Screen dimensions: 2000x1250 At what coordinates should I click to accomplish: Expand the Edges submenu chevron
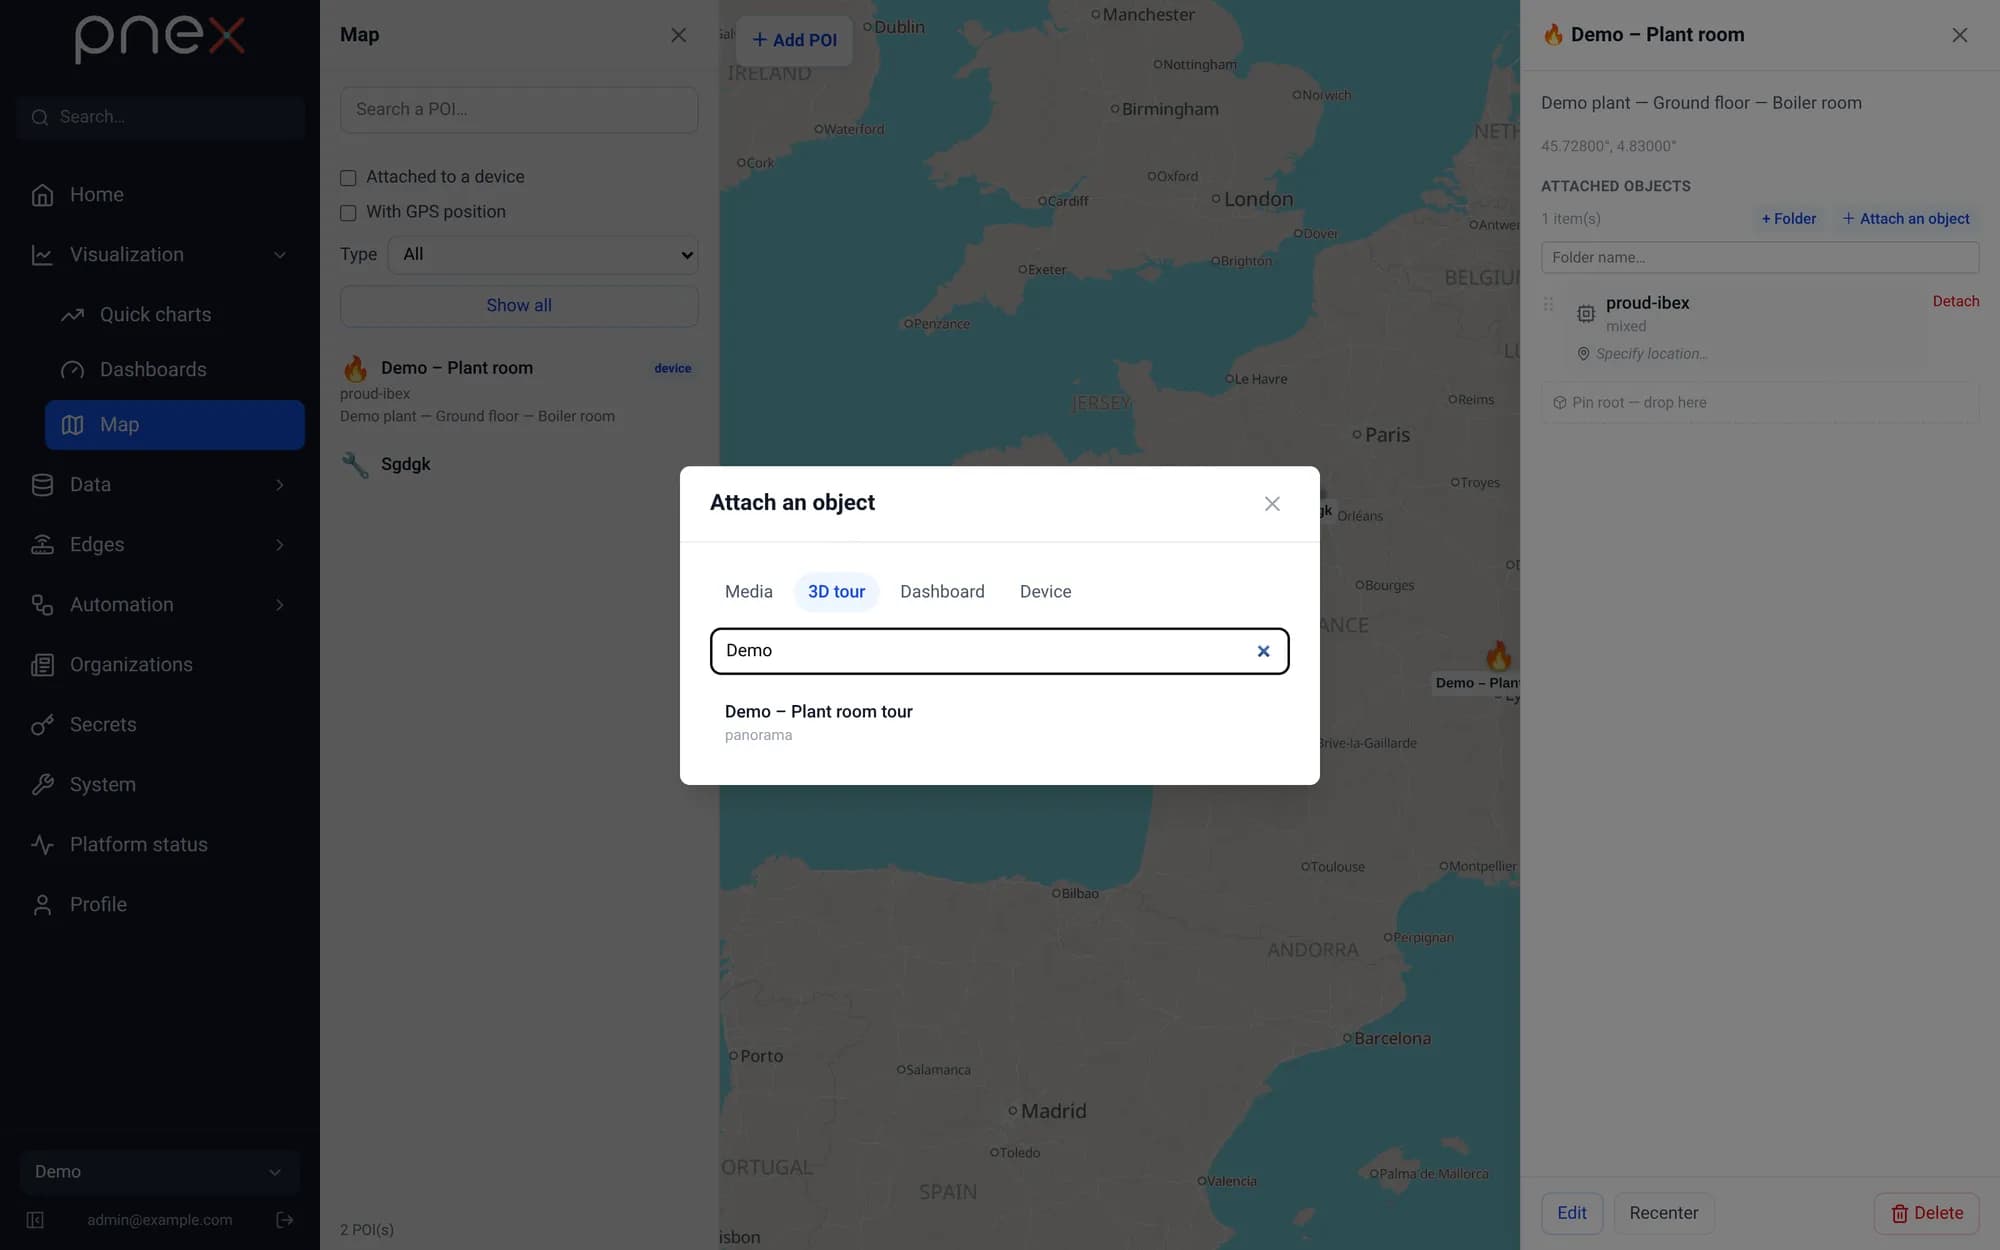[280, 545]
